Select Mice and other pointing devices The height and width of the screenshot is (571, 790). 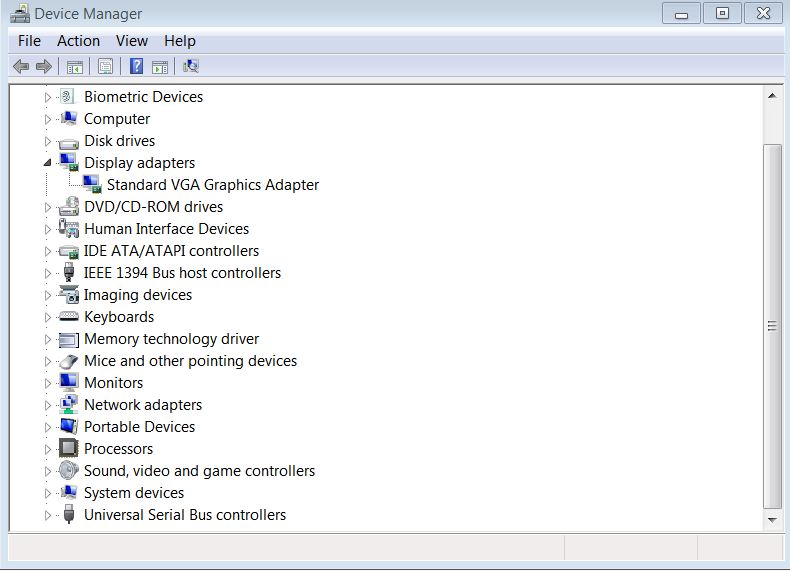(190, 360)
